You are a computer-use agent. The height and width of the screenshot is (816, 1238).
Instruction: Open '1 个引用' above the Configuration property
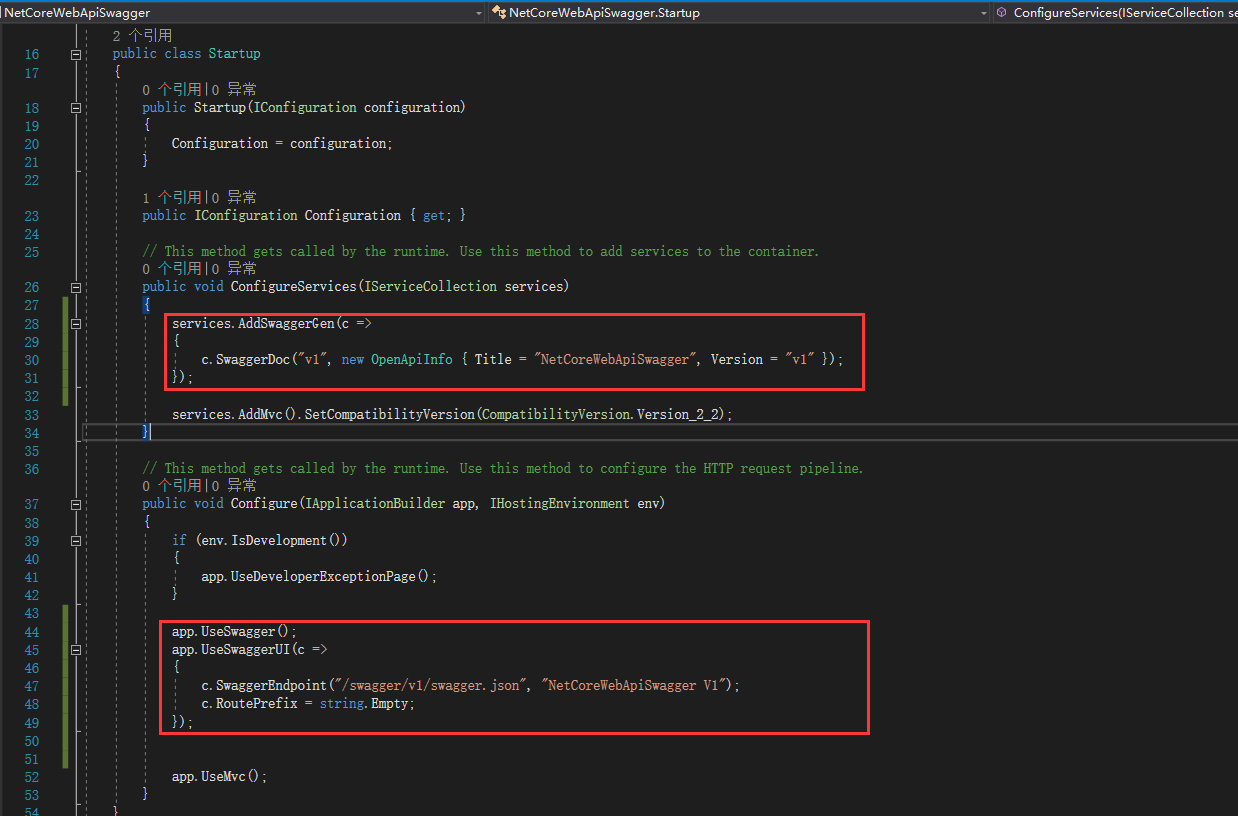pyautogui.click(x=172, y=197)
